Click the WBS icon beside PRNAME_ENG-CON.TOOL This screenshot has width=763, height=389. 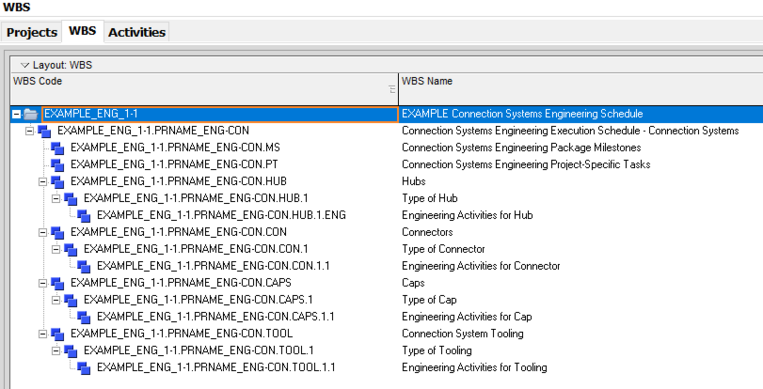click(57, 334)
